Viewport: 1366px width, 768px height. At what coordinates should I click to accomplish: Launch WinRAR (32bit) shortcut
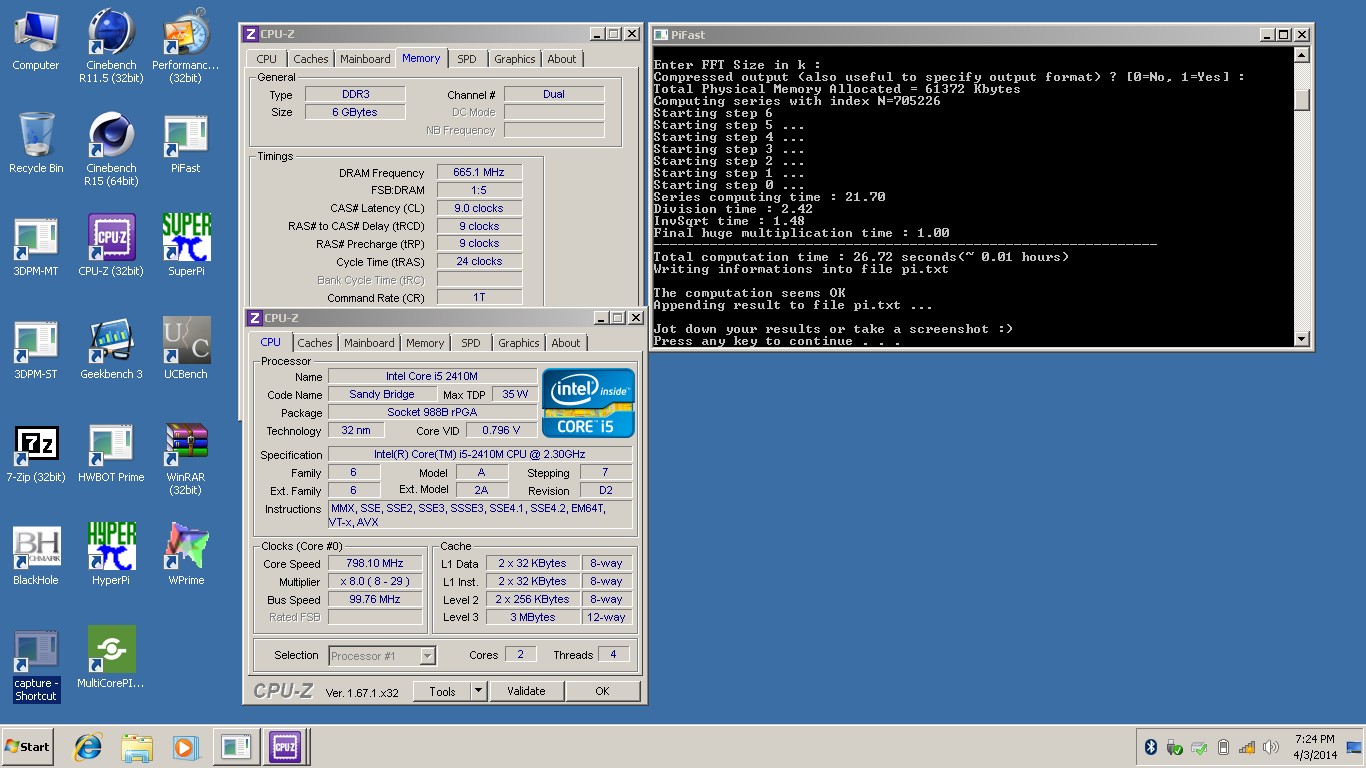pyautogui.click(x=186, y=458)
